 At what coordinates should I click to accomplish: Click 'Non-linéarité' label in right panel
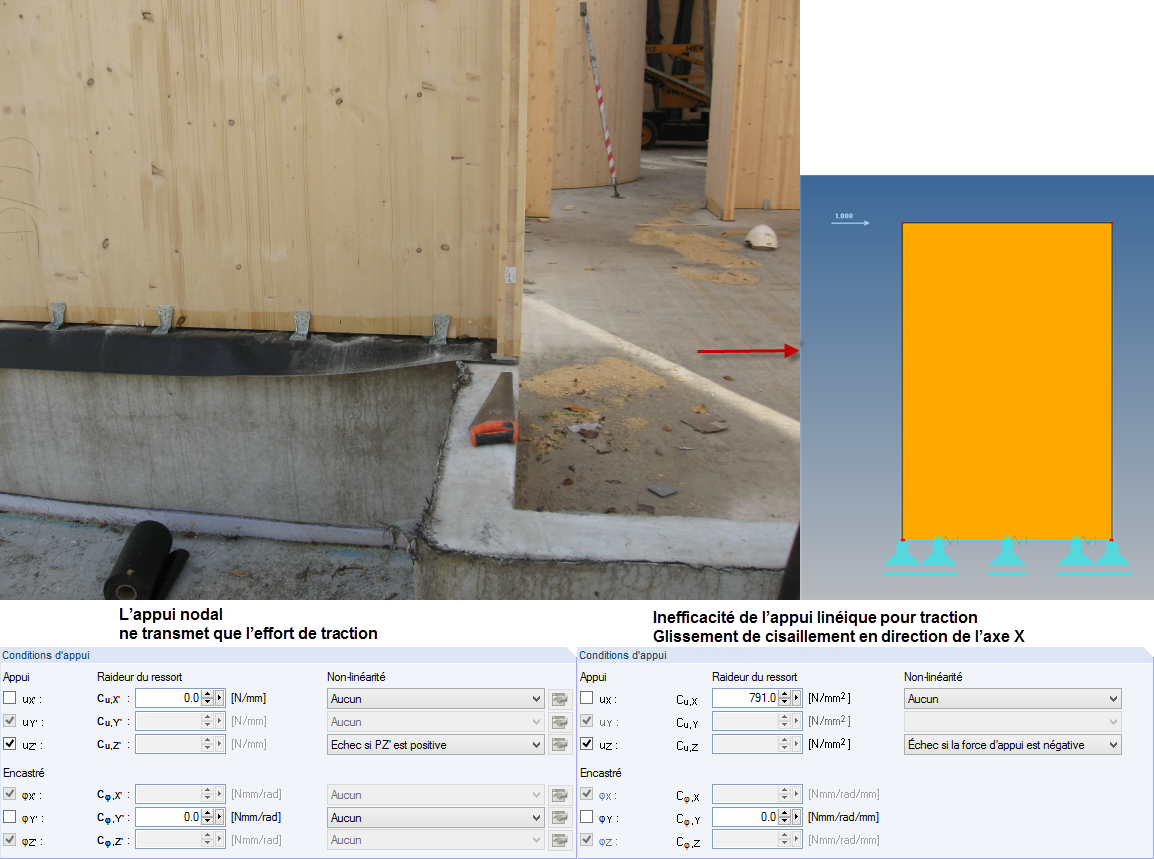tap(932, 676)
